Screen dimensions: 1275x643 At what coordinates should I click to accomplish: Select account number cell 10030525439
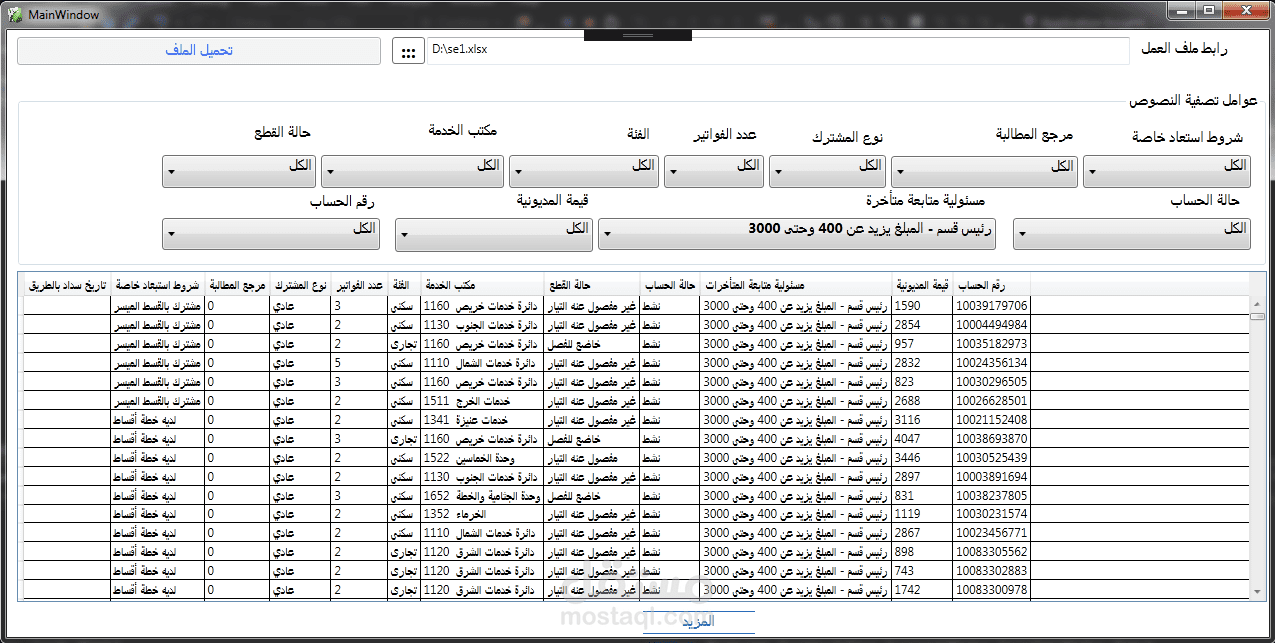[992, 457]
